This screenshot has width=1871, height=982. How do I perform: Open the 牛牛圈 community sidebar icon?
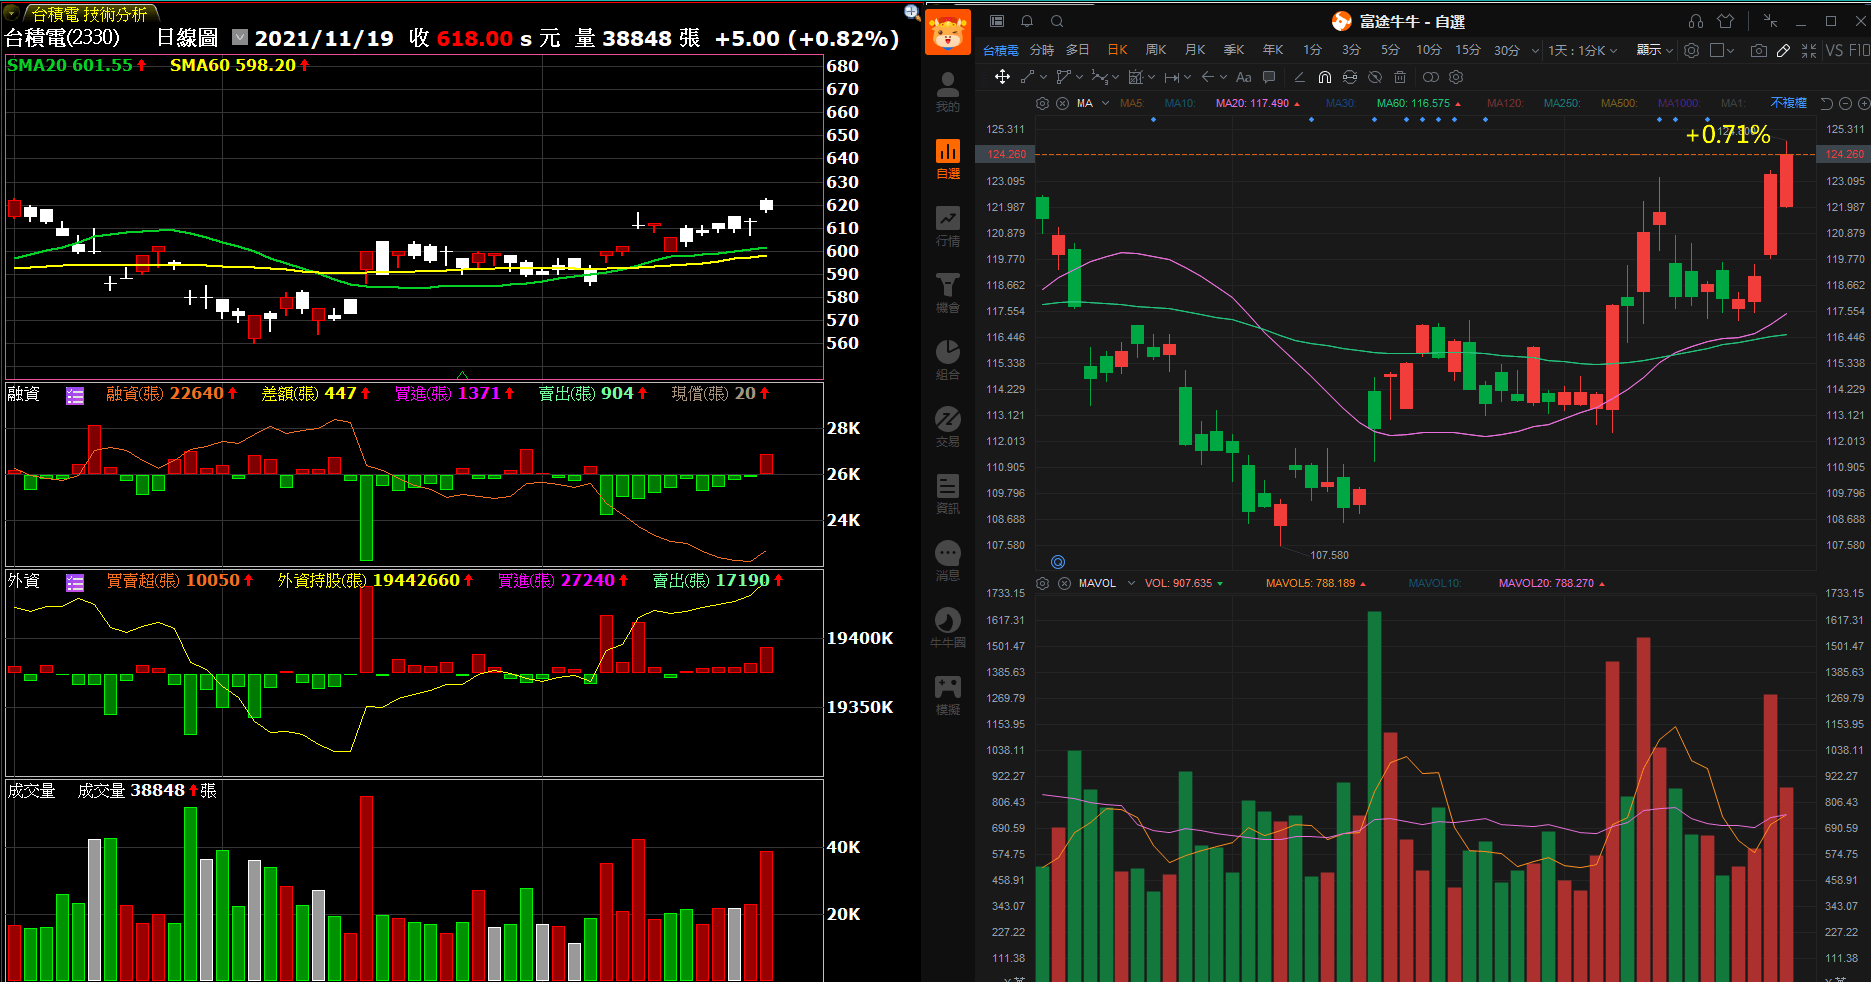[x=947, y=628]
